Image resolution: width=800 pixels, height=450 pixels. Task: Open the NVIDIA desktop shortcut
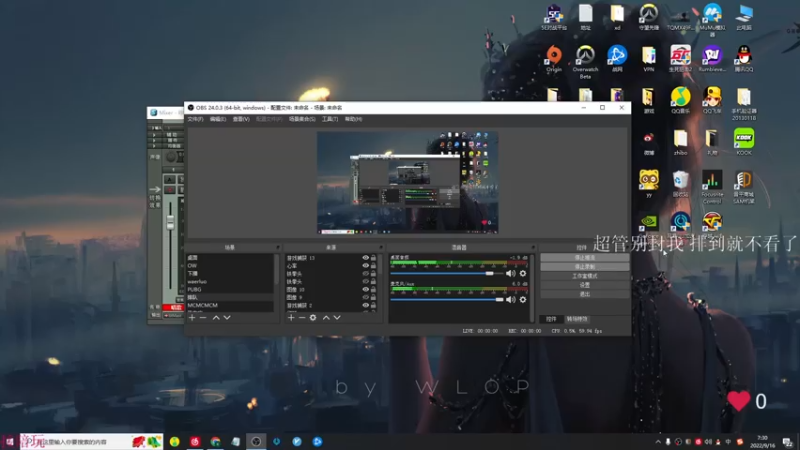tap(648, 222)
